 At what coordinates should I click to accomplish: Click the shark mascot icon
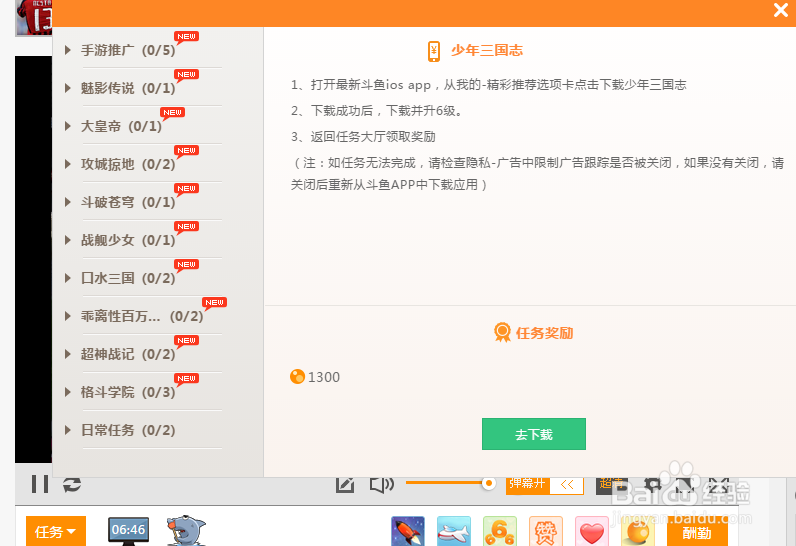click(x=186, y=531)
